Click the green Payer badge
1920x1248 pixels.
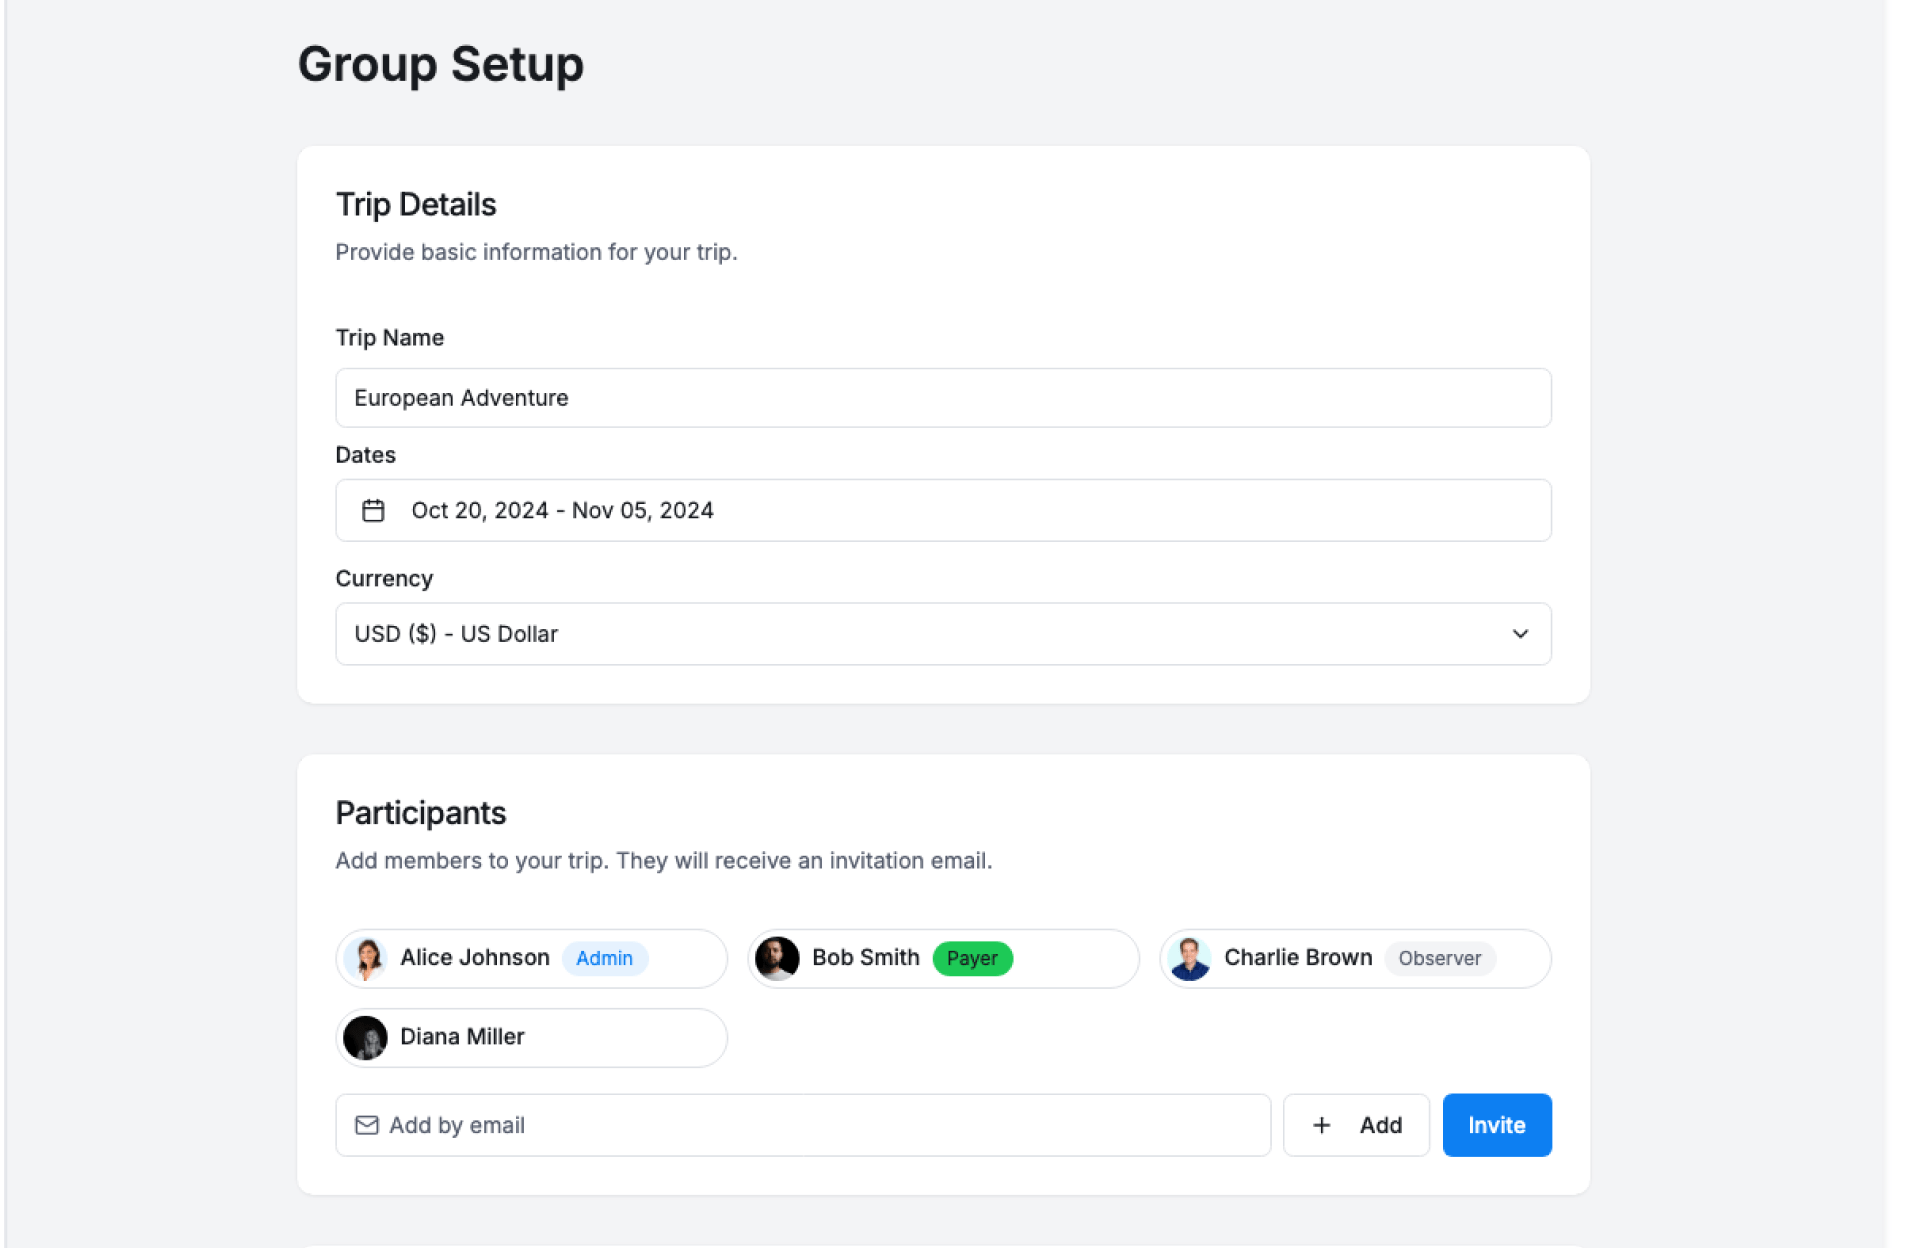(972, 958)
